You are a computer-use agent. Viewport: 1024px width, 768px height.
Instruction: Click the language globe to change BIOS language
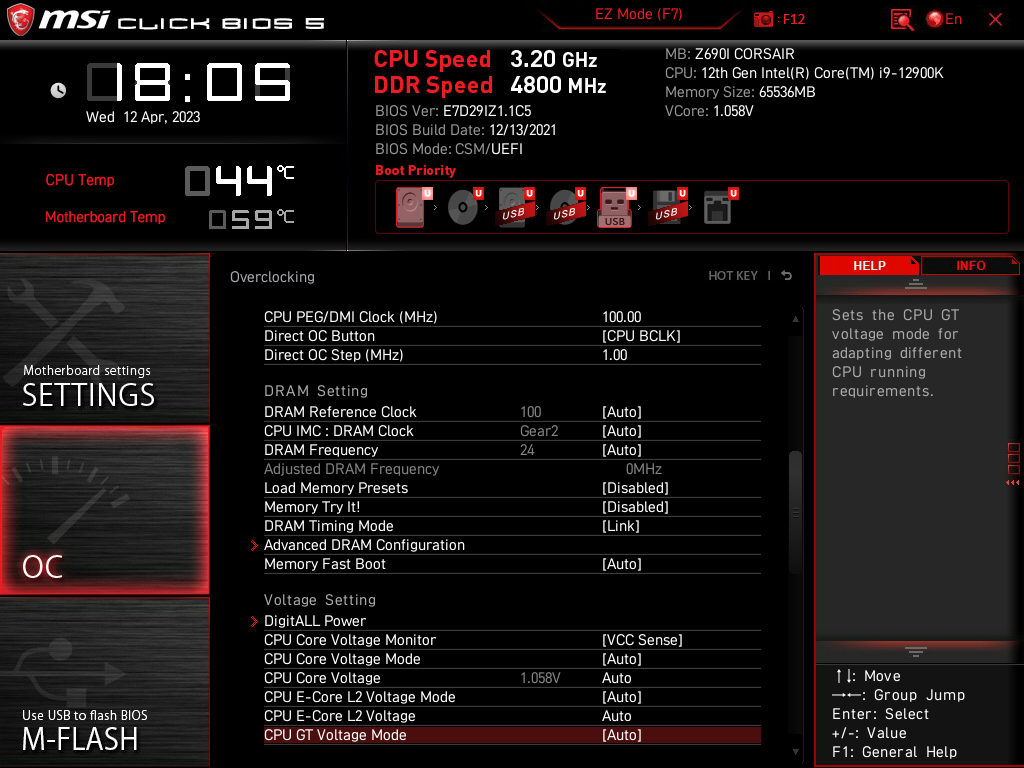pos(934,19)
